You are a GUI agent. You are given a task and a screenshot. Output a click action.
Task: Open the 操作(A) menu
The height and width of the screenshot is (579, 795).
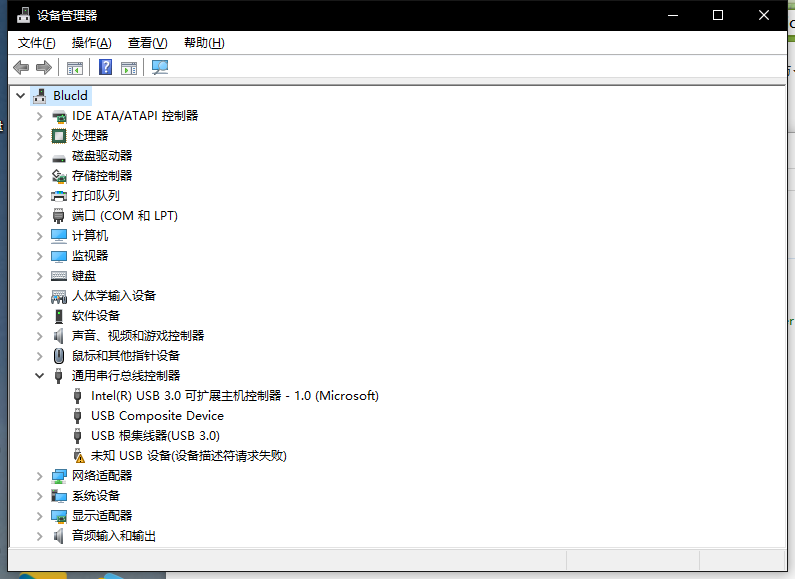click(91, 43)
